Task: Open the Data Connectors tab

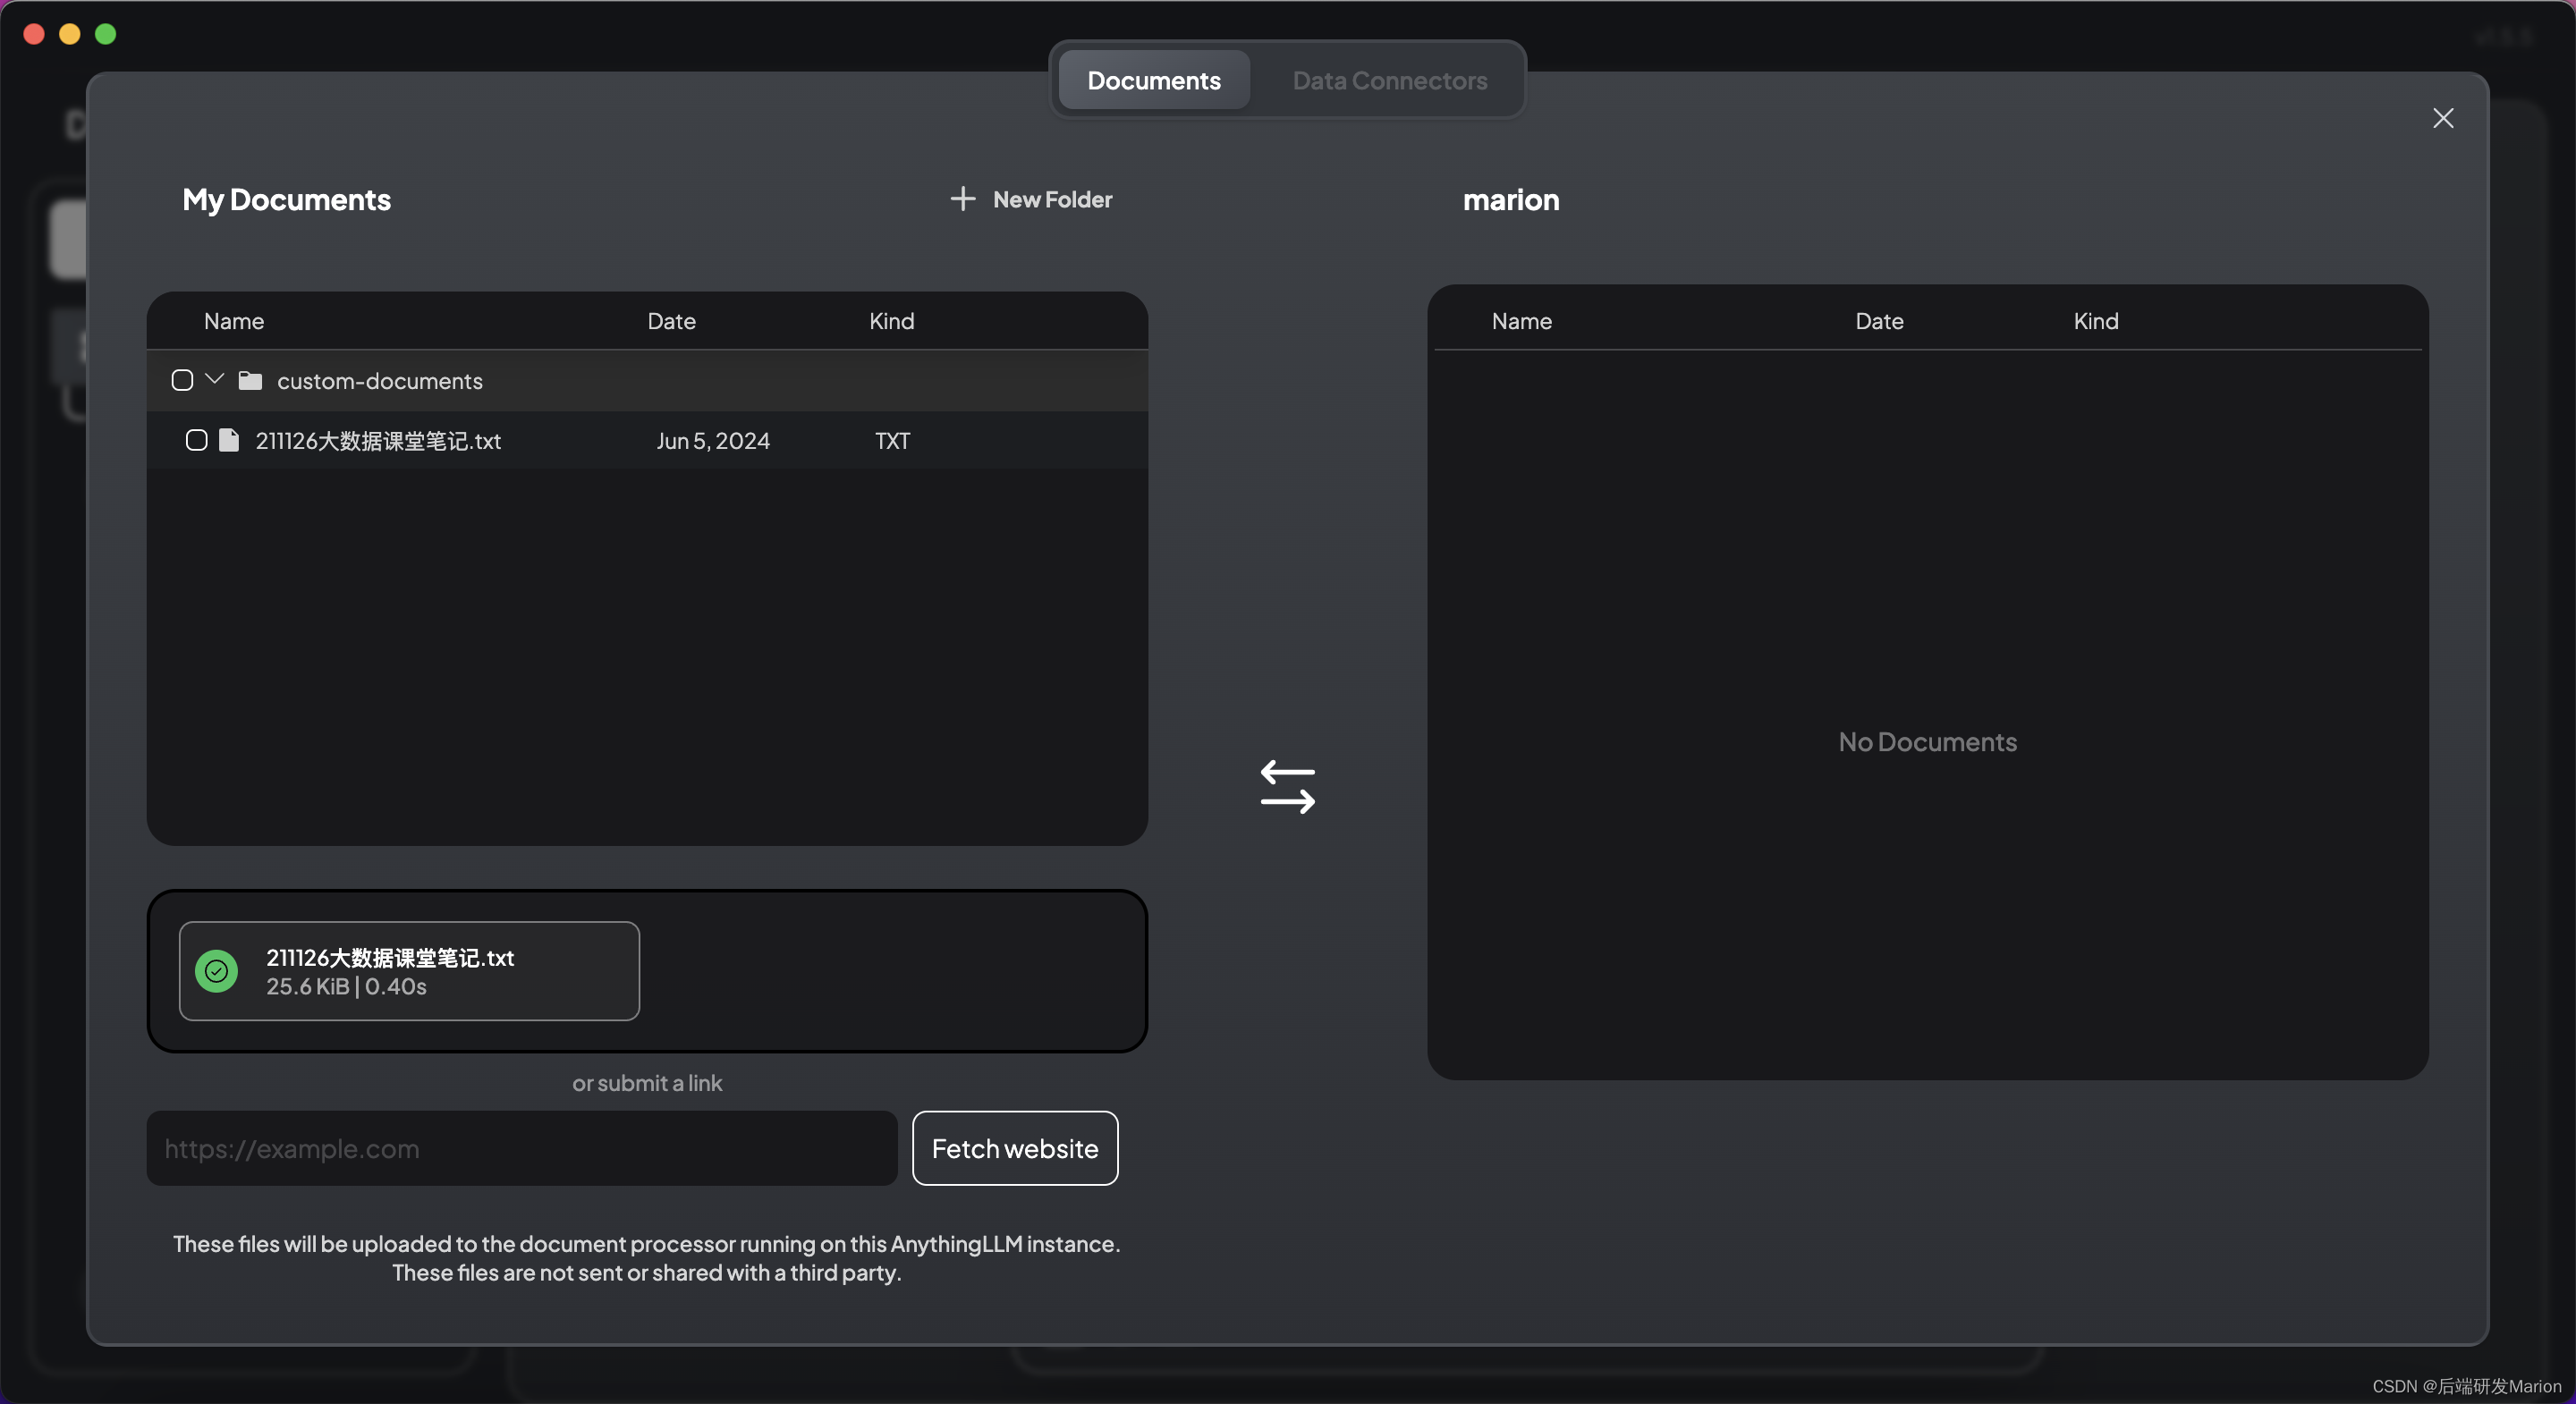Action: click(1389, 80)
